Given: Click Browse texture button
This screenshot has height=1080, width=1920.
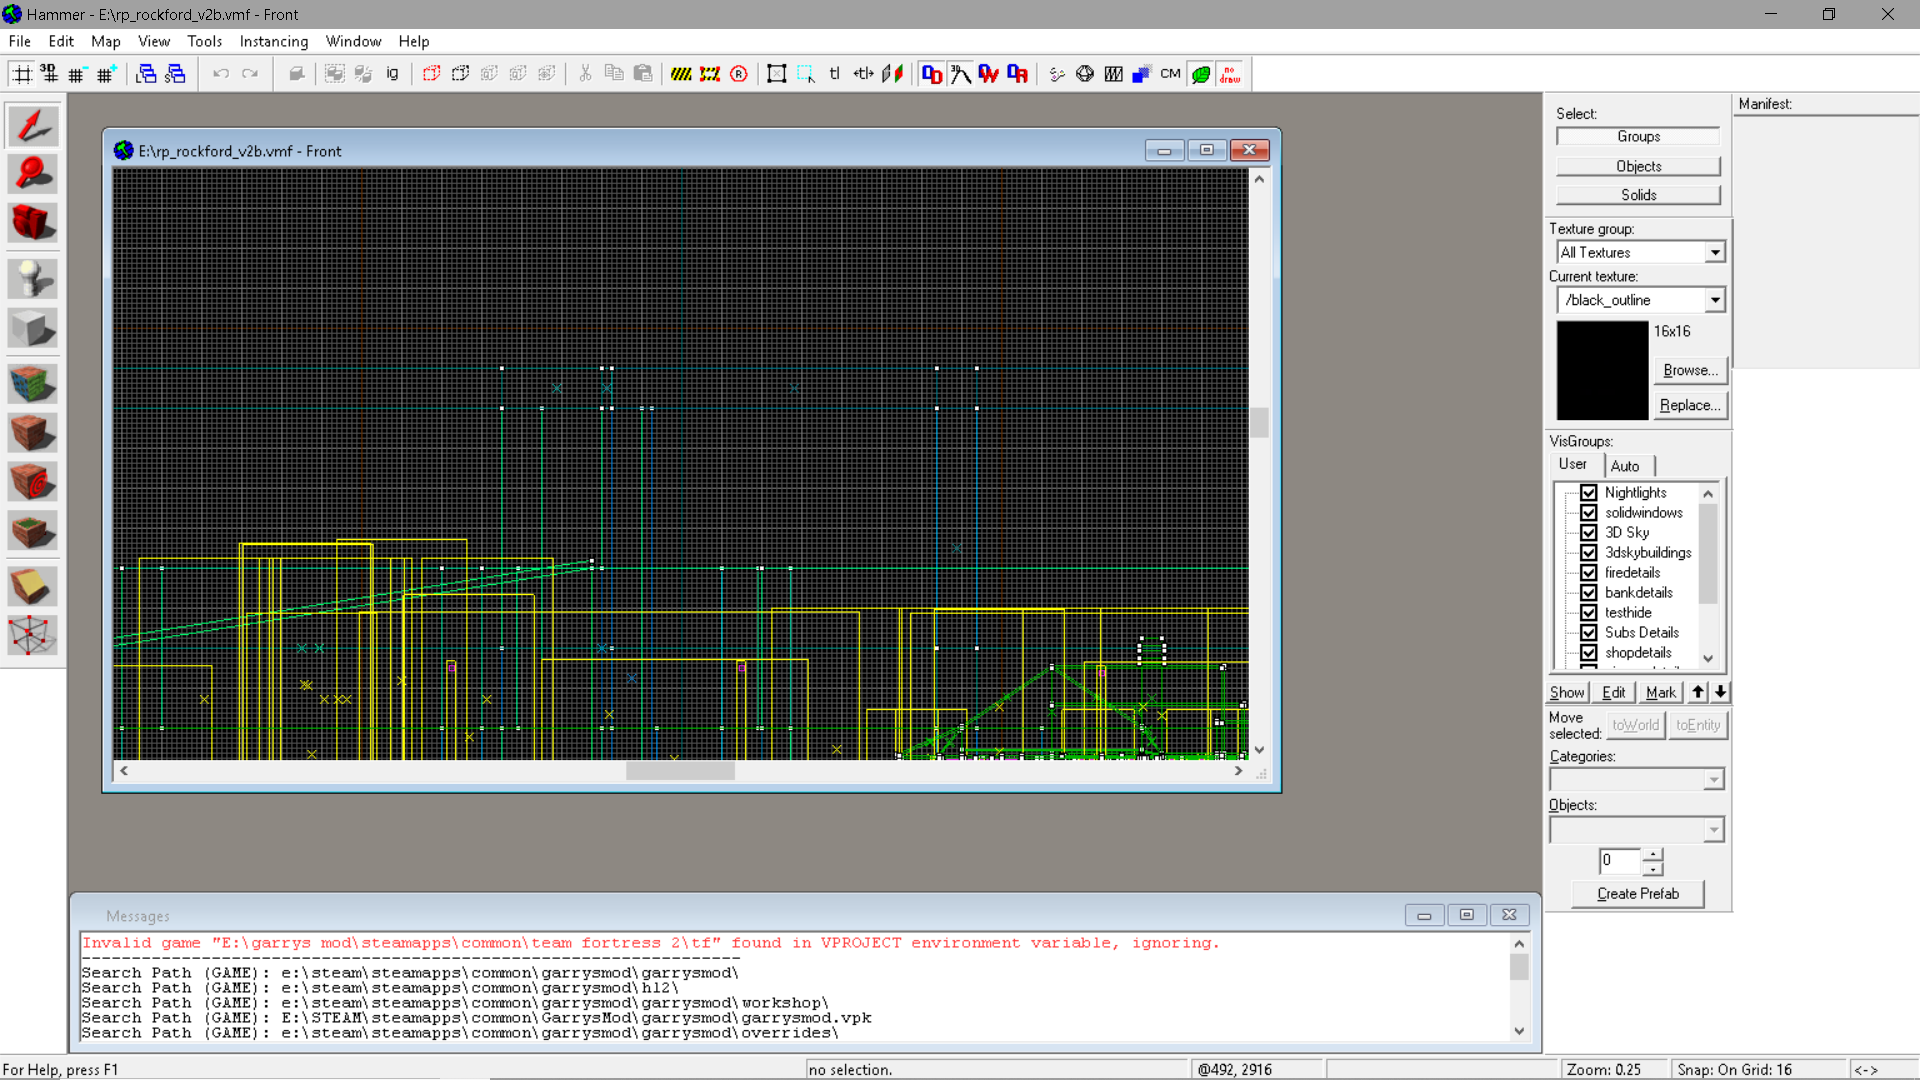Looking at the screenshot, I should tap(1690, 371).
